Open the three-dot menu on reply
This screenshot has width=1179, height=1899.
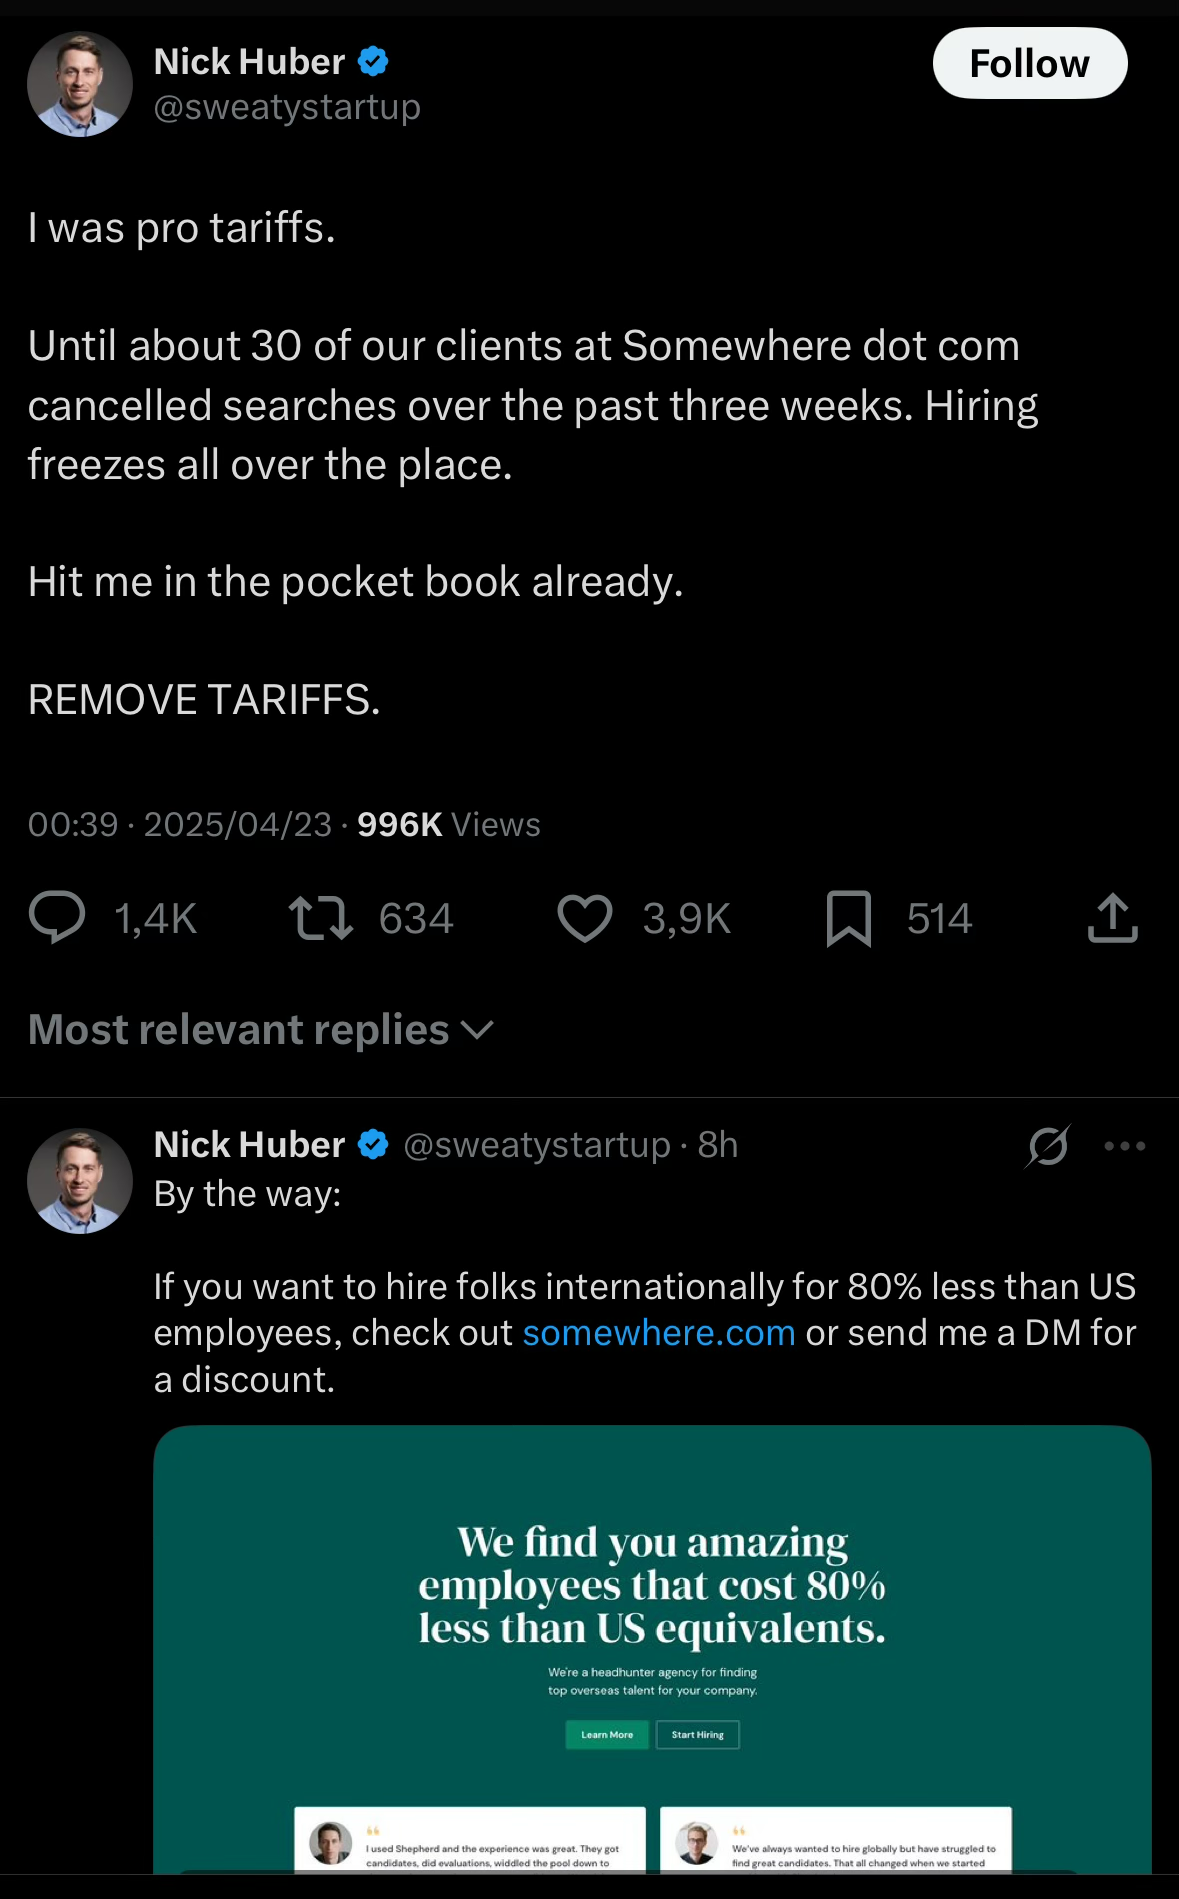1124,1146
